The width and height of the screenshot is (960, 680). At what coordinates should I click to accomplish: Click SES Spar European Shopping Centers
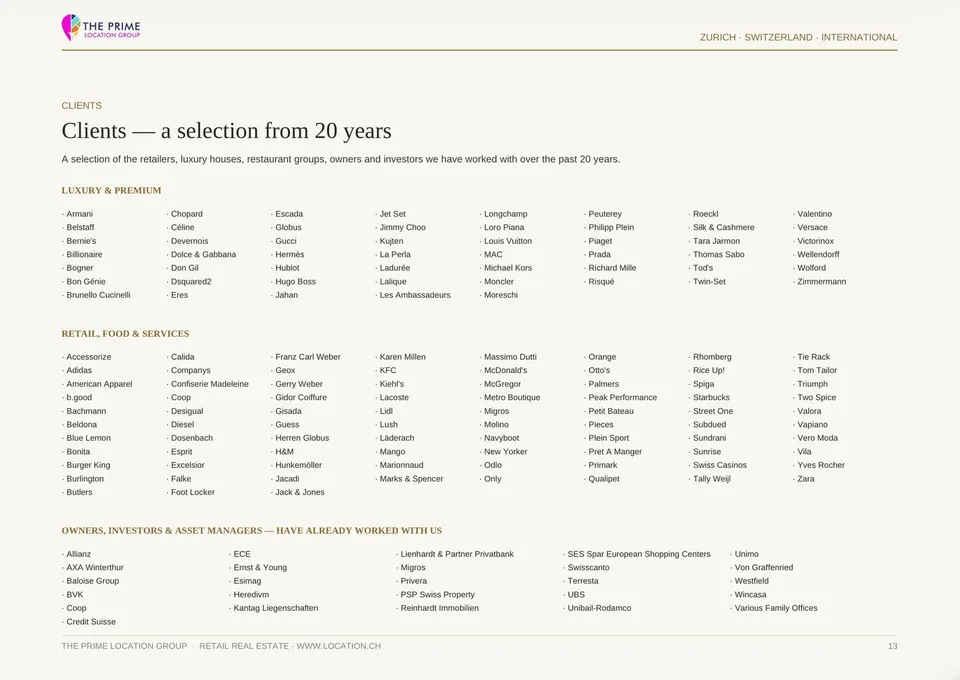(x=639, y=554)
